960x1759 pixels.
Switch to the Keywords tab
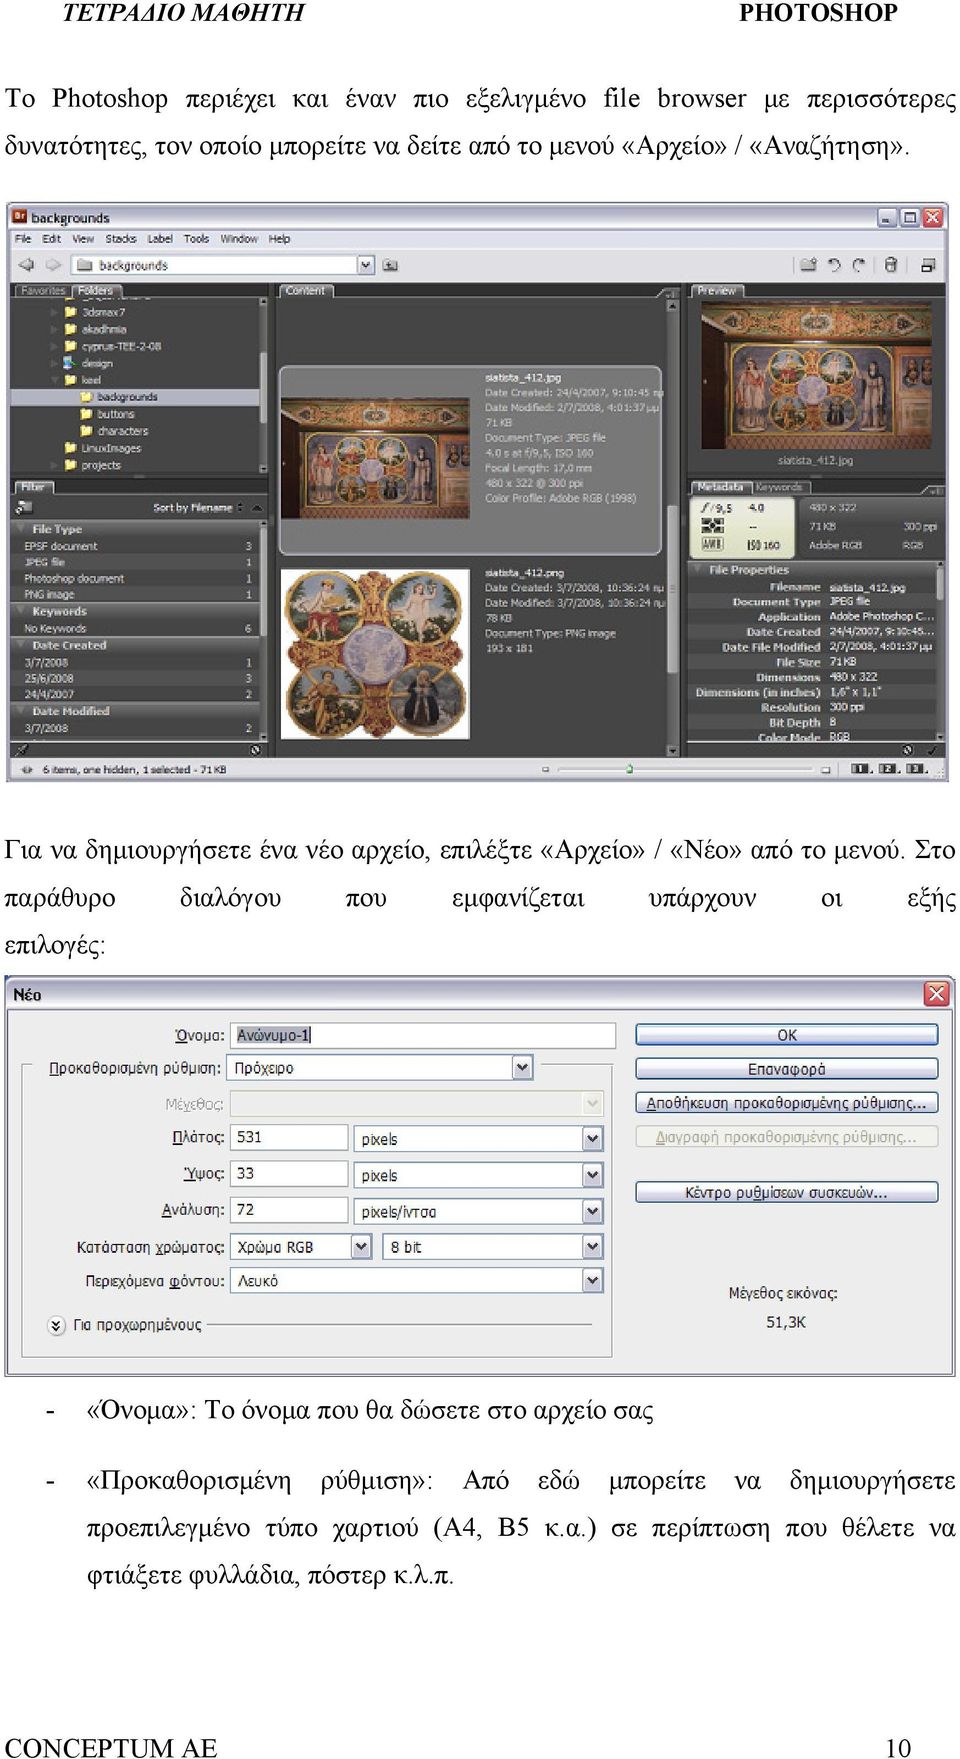click(x=779, y=487)
